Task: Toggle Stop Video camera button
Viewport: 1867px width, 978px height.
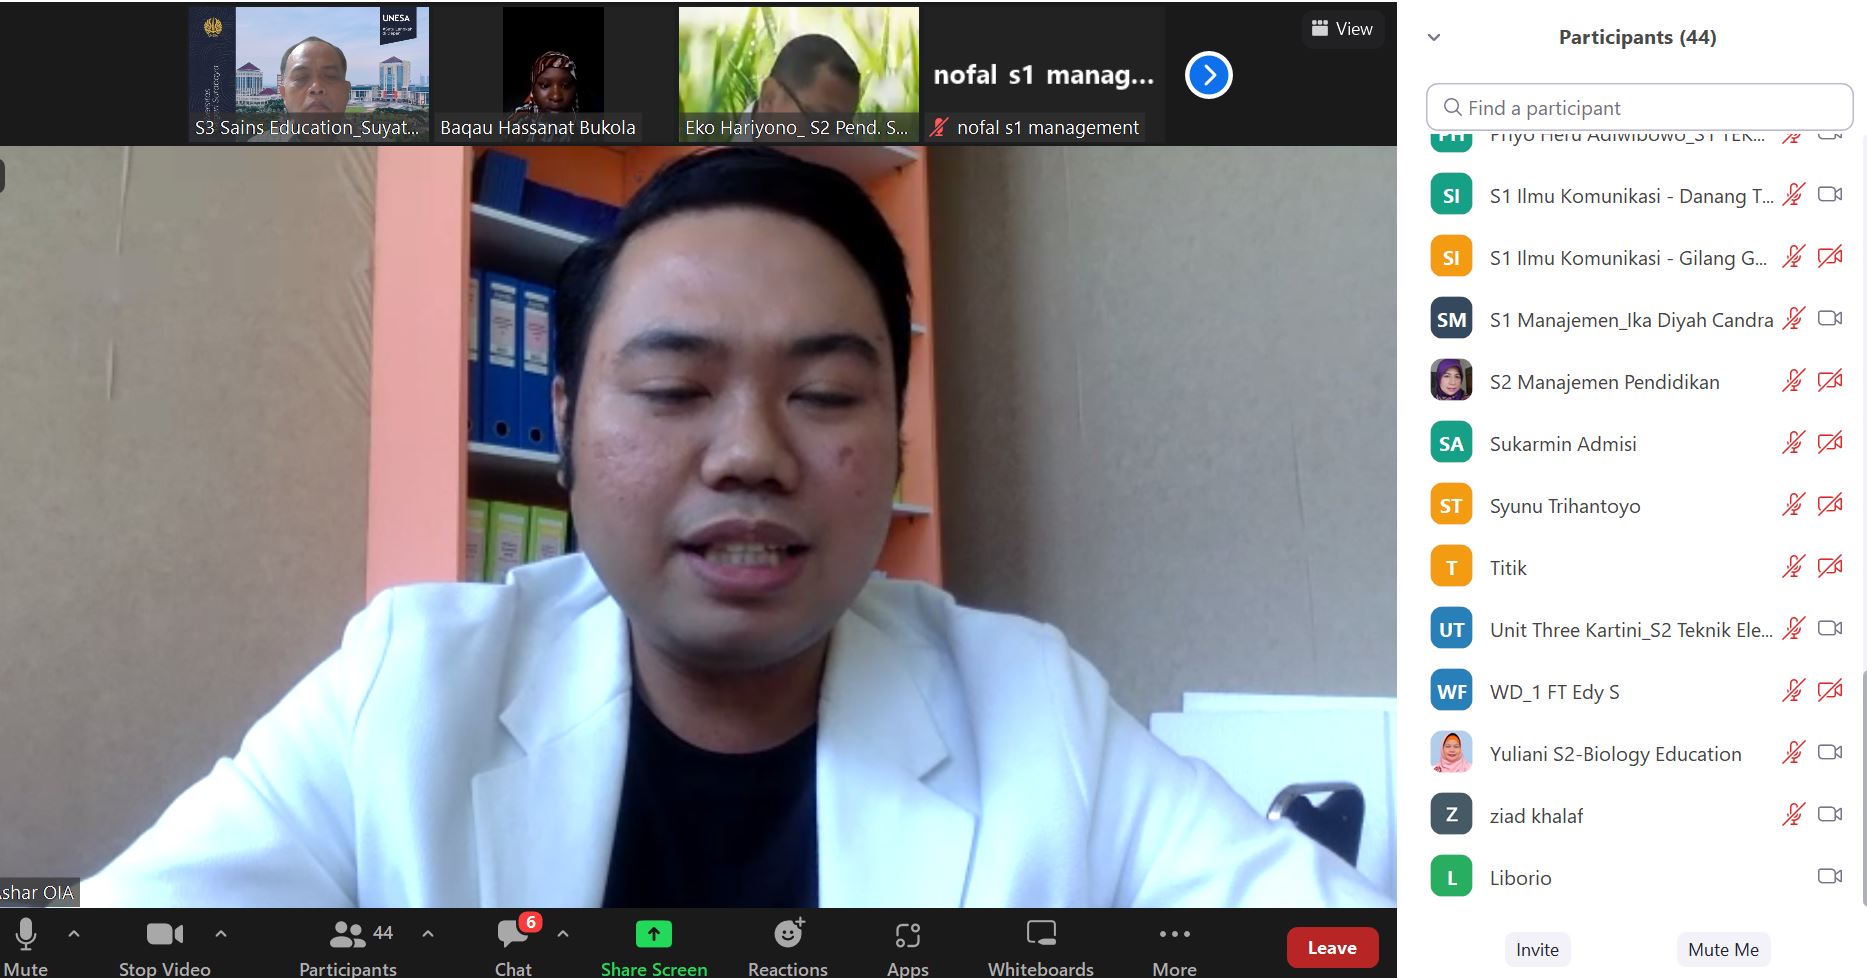Action: tap(165, 934)
